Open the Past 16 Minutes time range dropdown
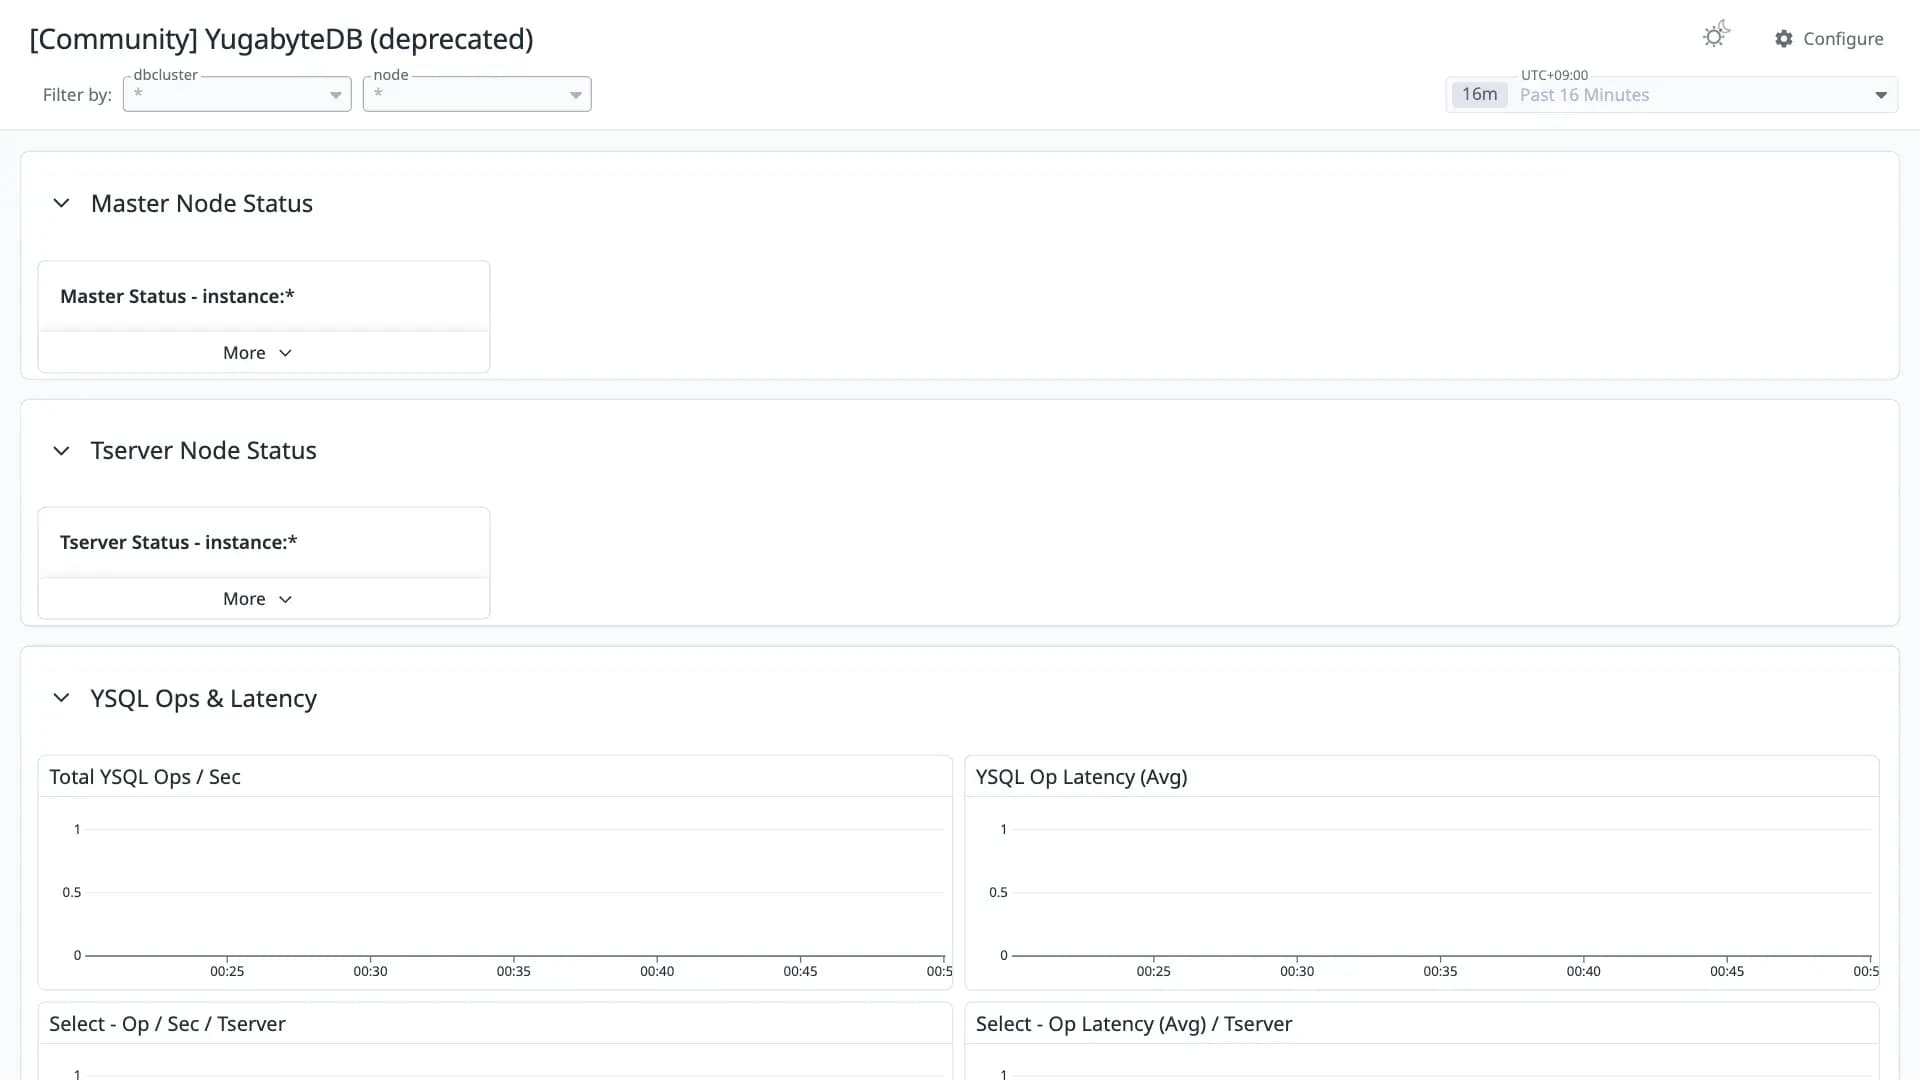 tap(1671, 95)
